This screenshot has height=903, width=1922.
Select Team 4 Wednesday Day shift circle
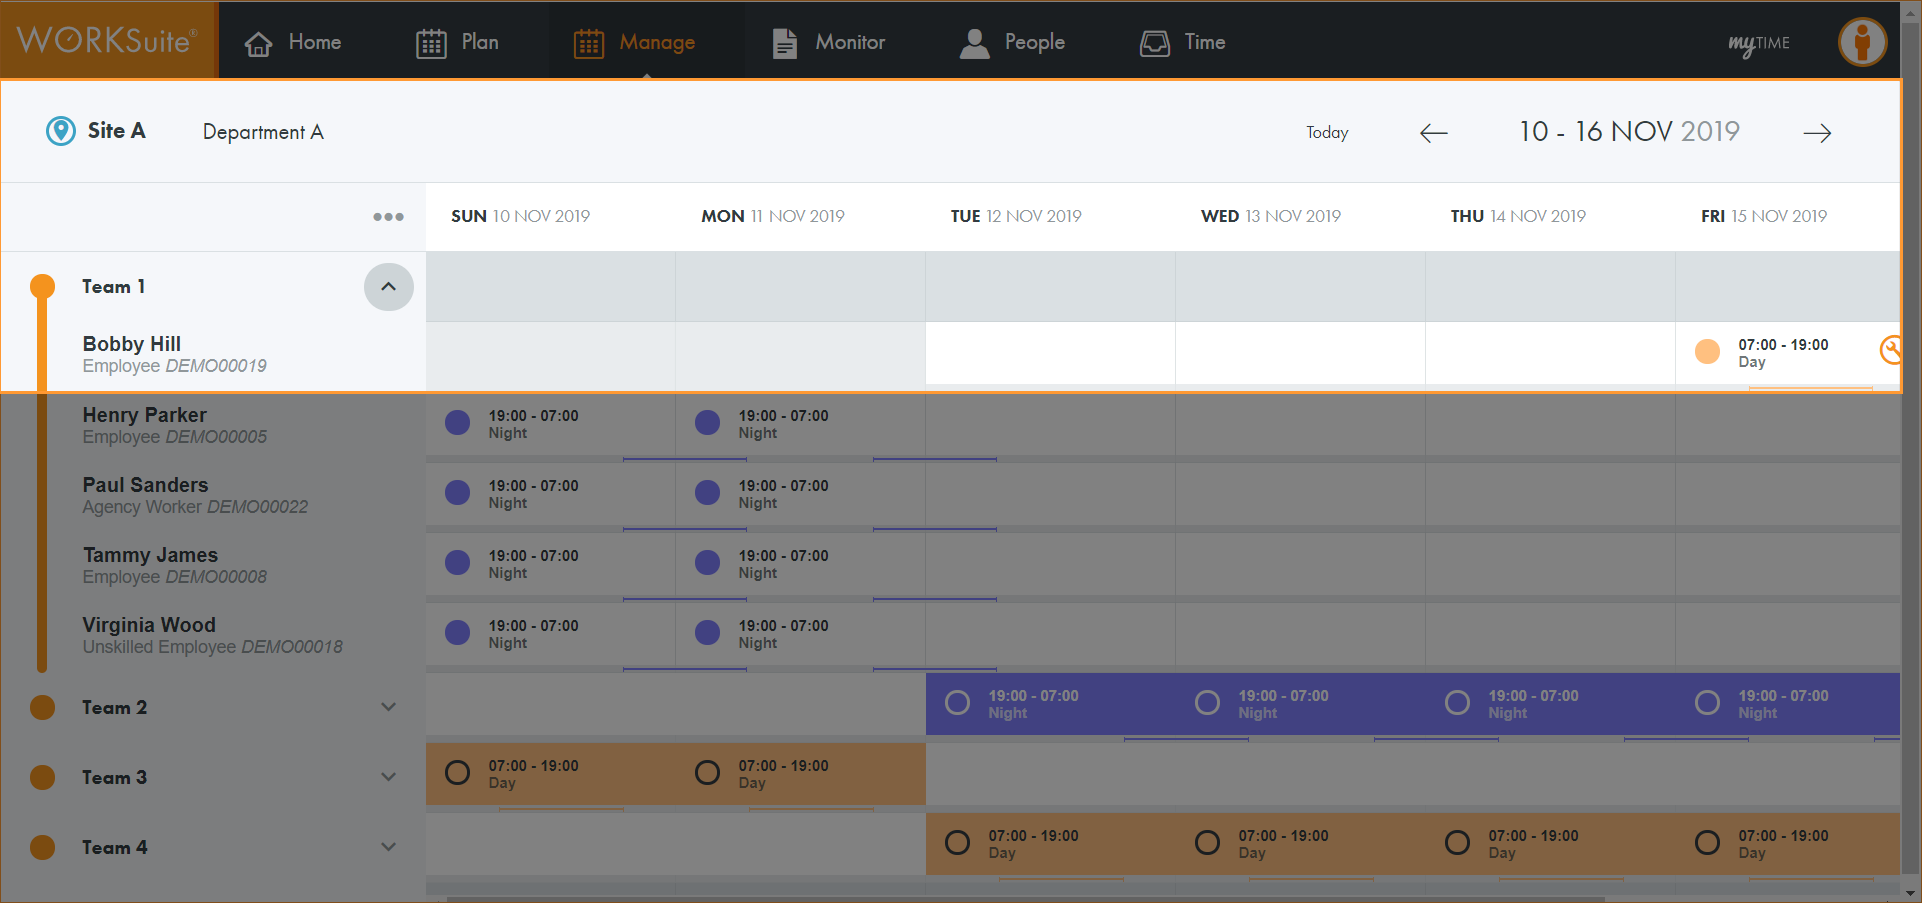(x=1207, y=843)
